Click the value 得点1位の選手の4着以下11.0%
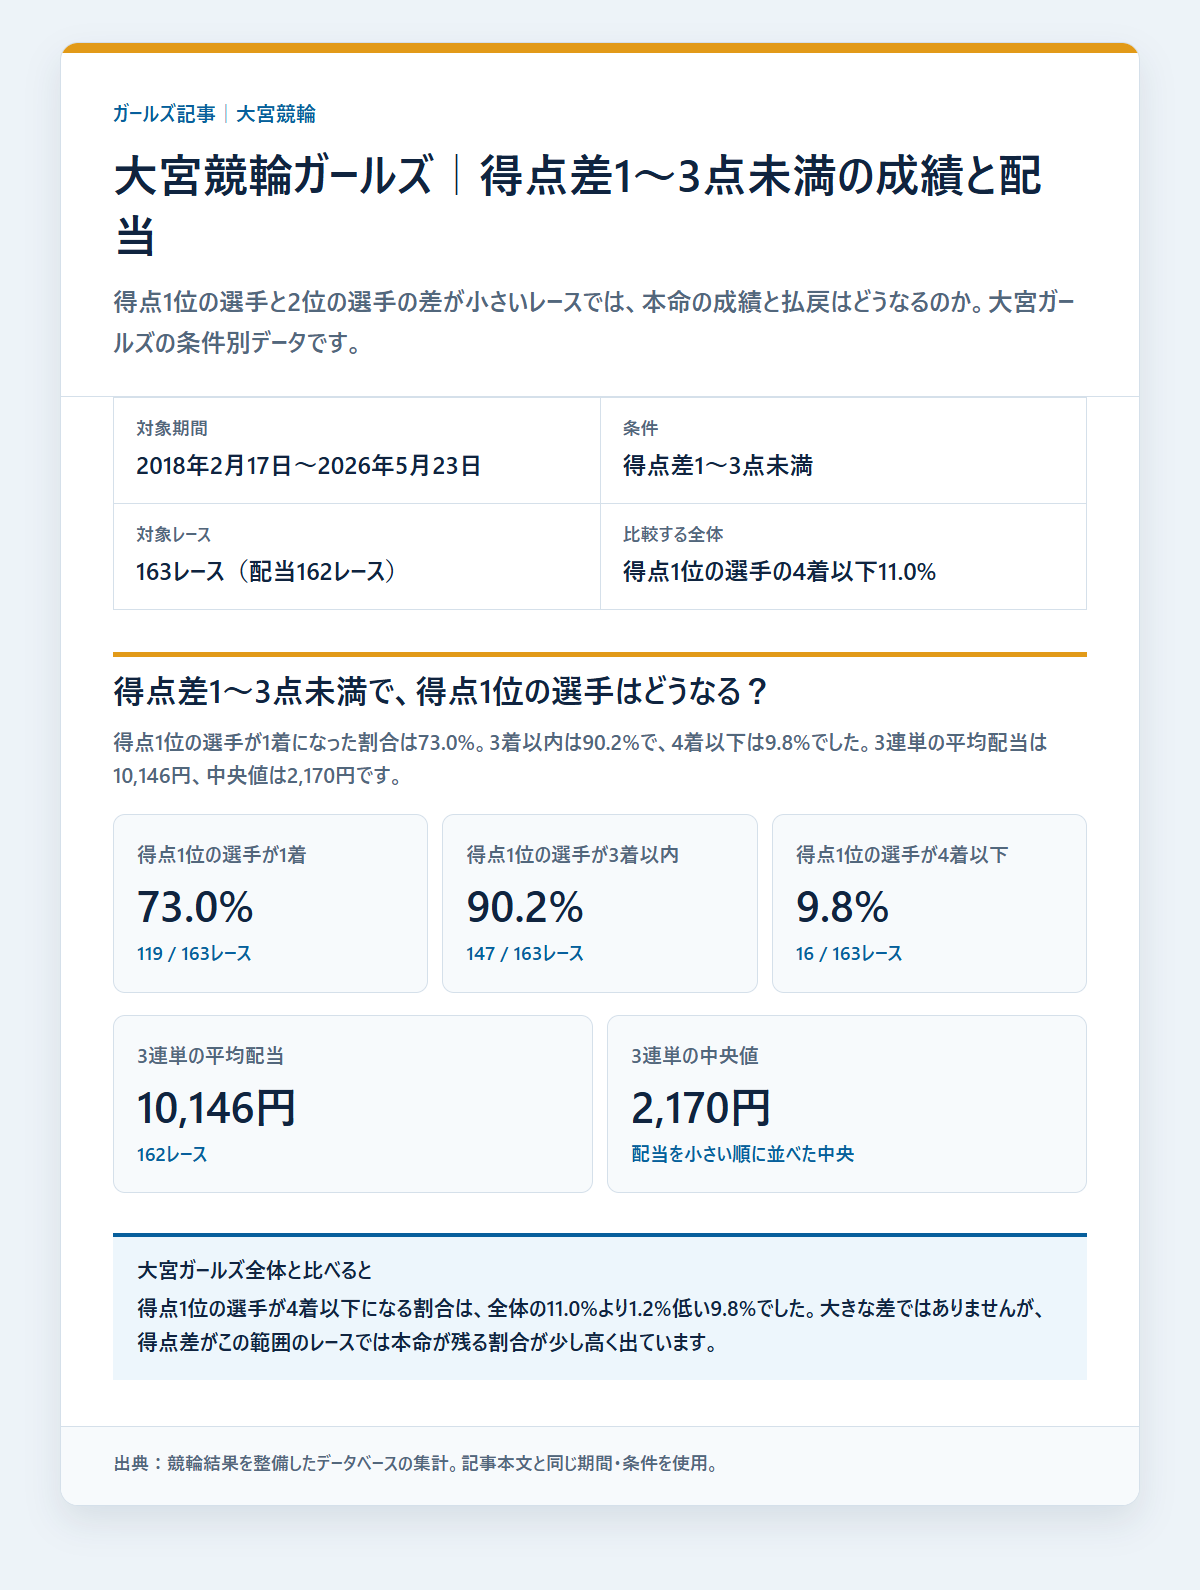This screenshot has width=1200, height=1590. tap(779, 571)
